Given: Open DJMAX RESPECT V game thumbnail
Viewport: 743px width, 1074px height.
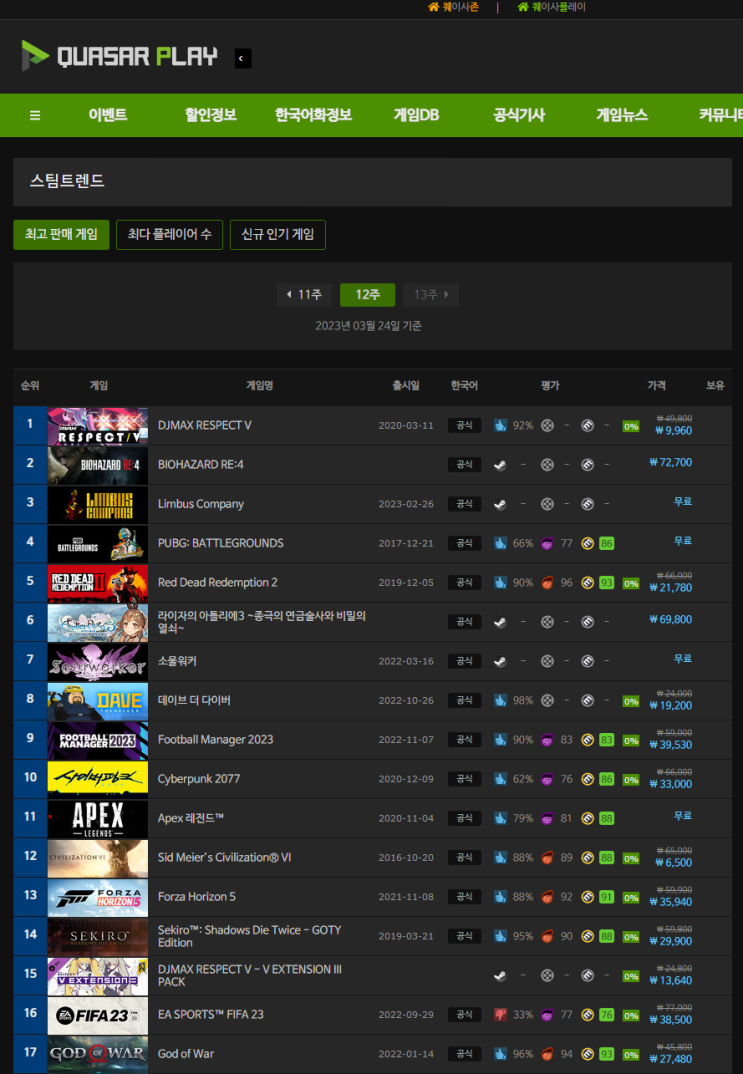Looking at the screenshot, I should pos(97,426).
